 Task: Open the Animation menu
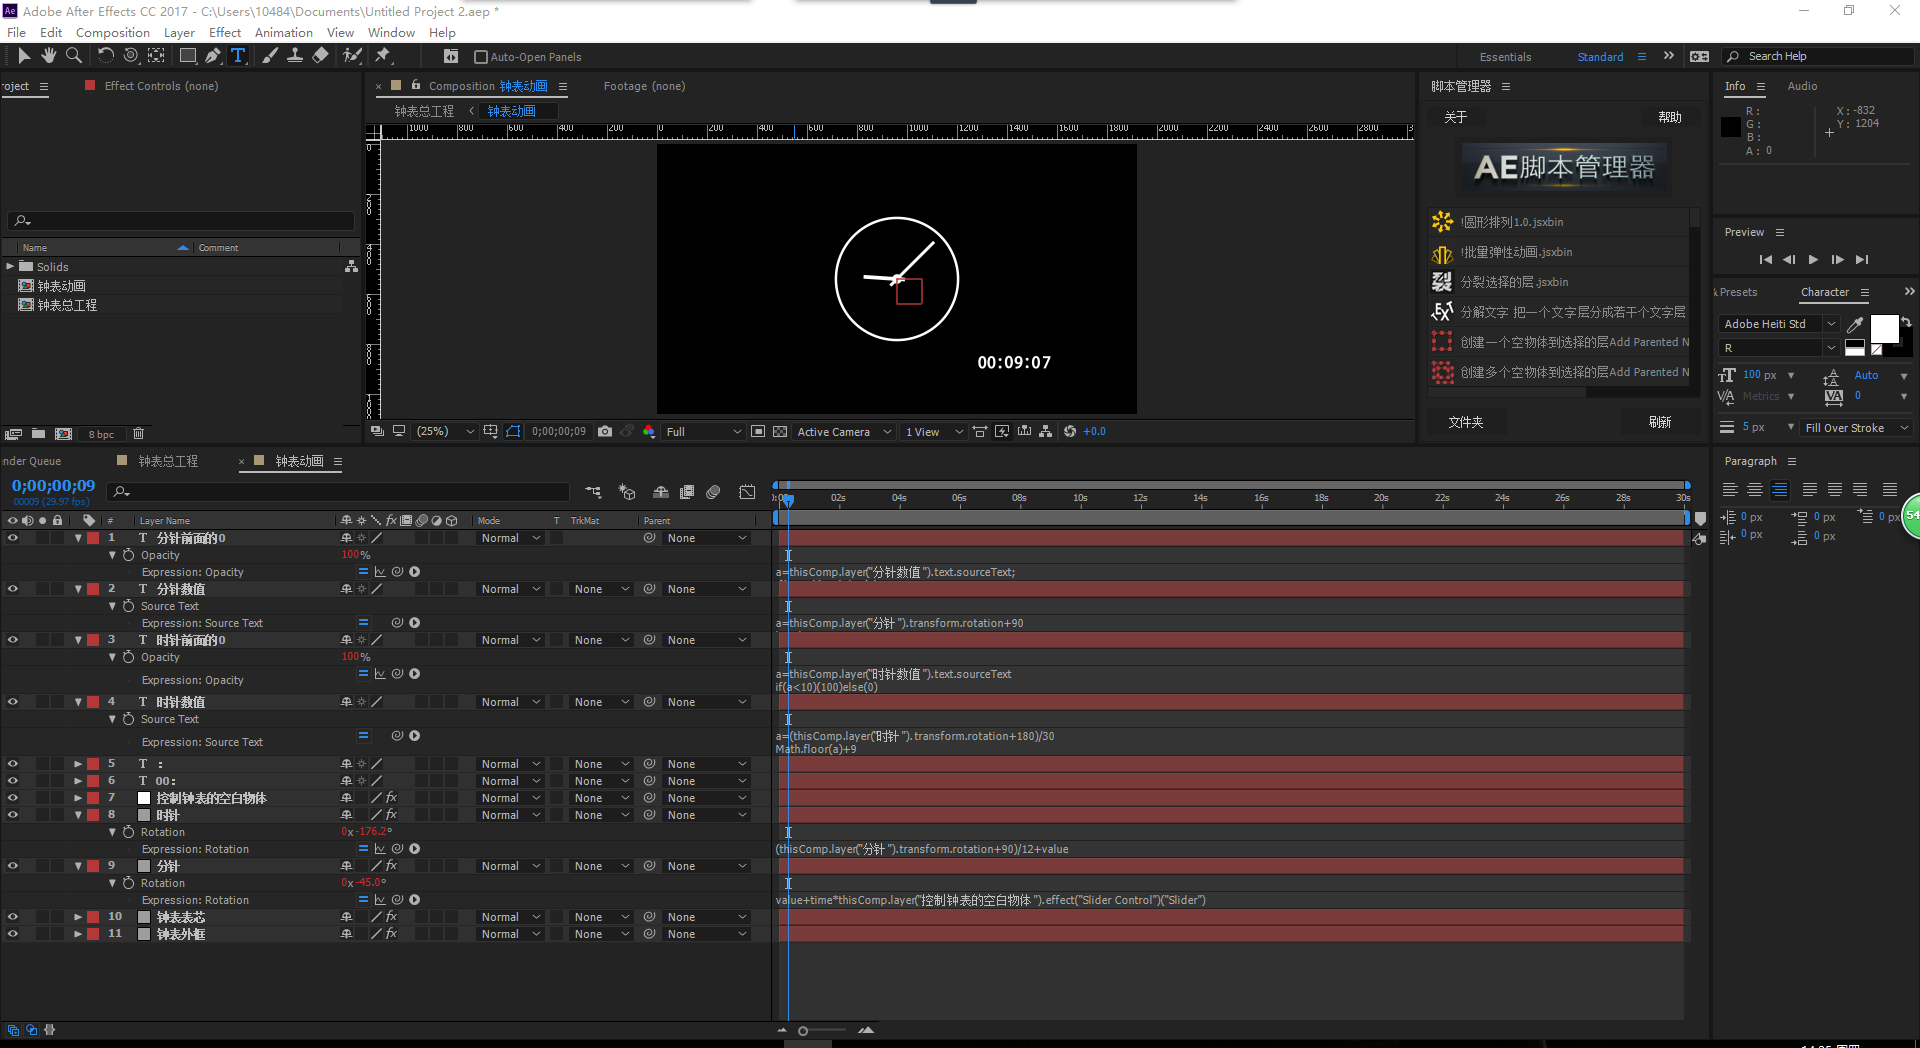pos(284,33)
